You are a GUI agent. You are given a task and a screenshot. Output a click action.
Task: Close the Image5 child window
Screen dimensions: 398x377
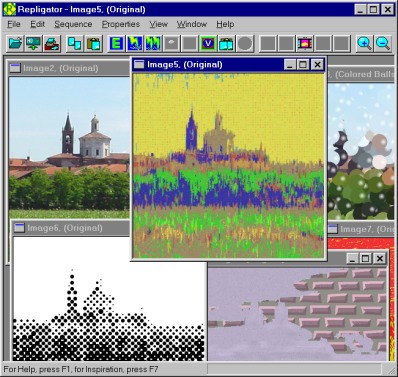pyautogui.click(x=317, y=65)
